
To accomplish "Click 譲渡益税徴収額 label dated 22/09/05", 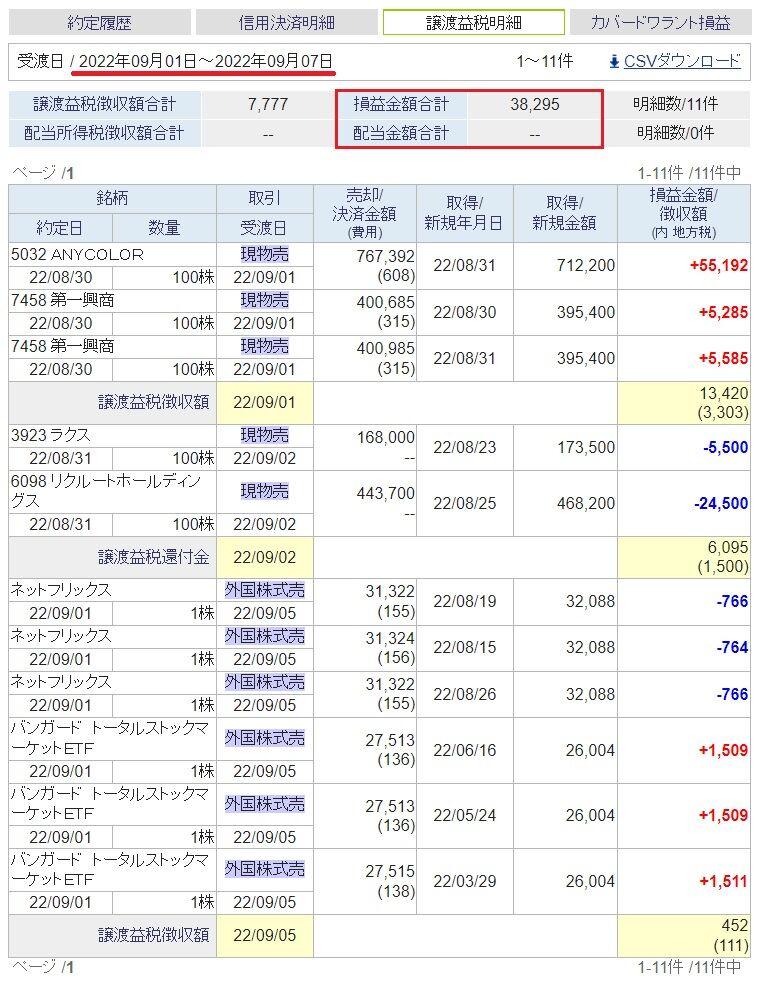I will 153,935.
